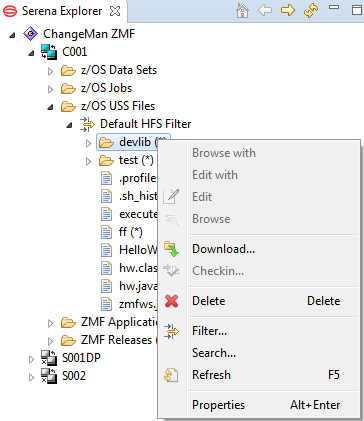Expand the ZMF Applications folder
The width and height of the screenshot is (364, 421).
click(x=50, y=323)
